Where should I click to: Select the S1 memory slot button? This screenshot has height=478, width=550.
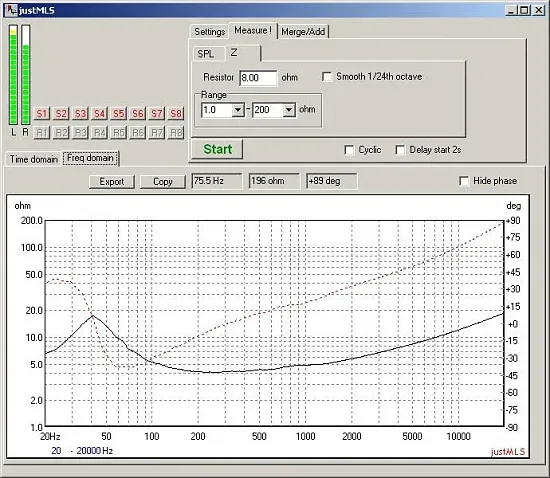(41, 114)
